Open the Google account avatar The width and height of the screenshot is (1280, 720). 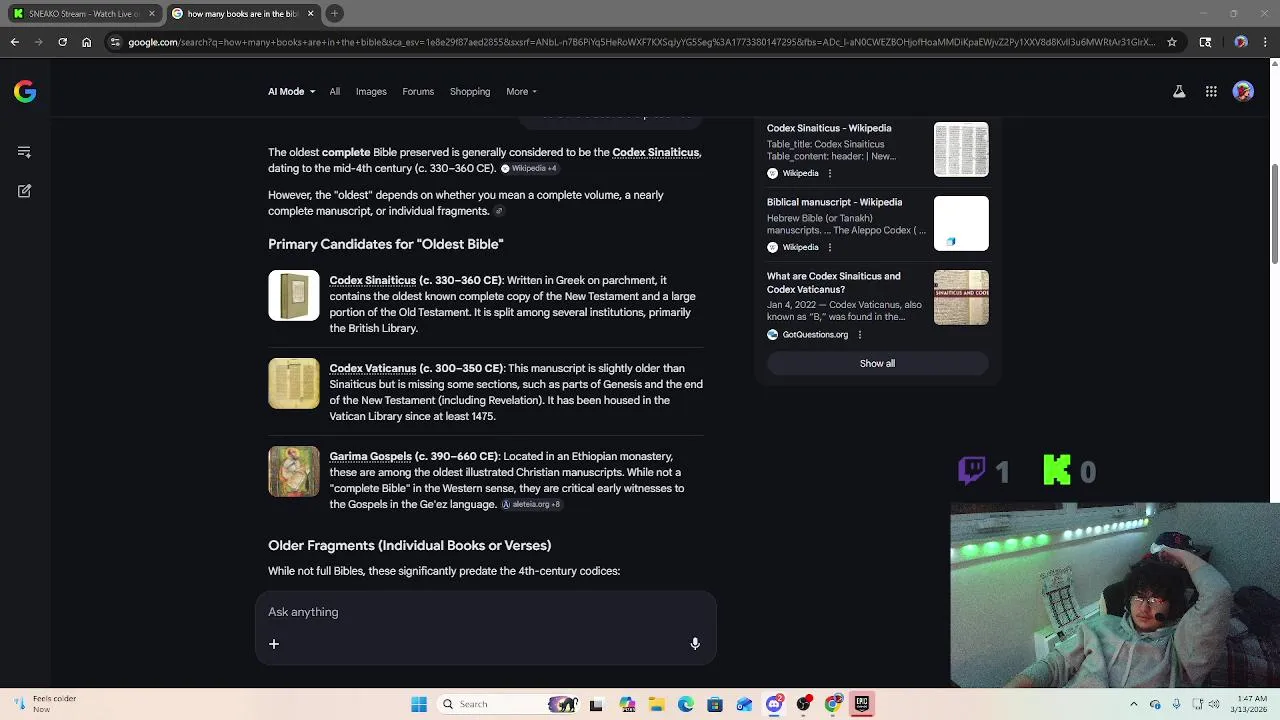pos(1243,91)
